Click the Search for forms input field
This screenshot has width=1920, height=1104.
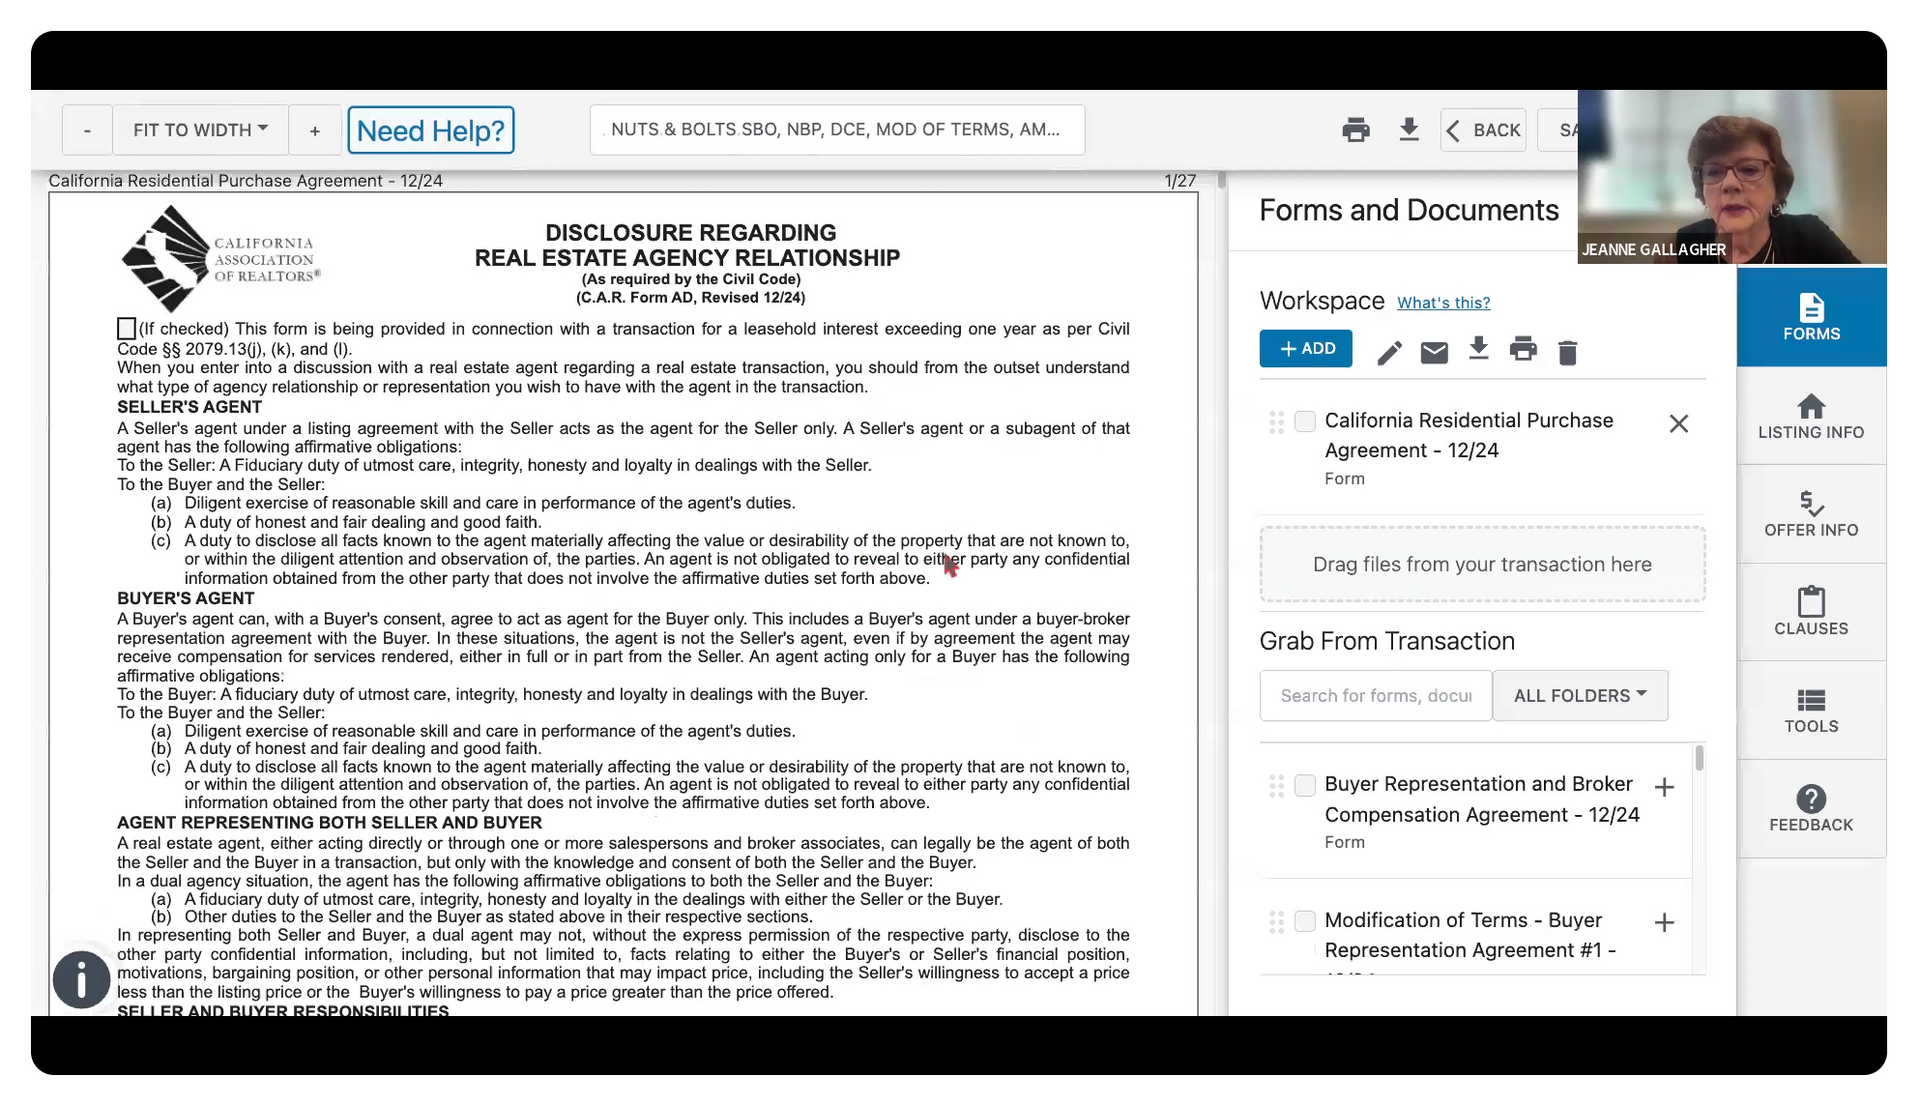coord(1375,696)
